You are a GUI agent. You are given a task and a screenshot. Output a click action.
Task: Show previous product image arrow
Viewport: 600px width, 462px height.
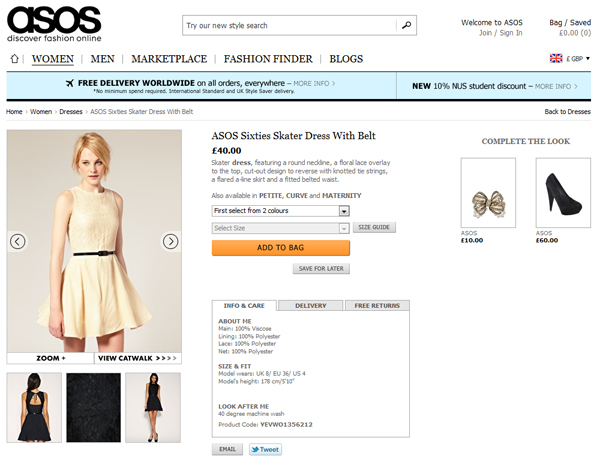(x=18, y=242)
